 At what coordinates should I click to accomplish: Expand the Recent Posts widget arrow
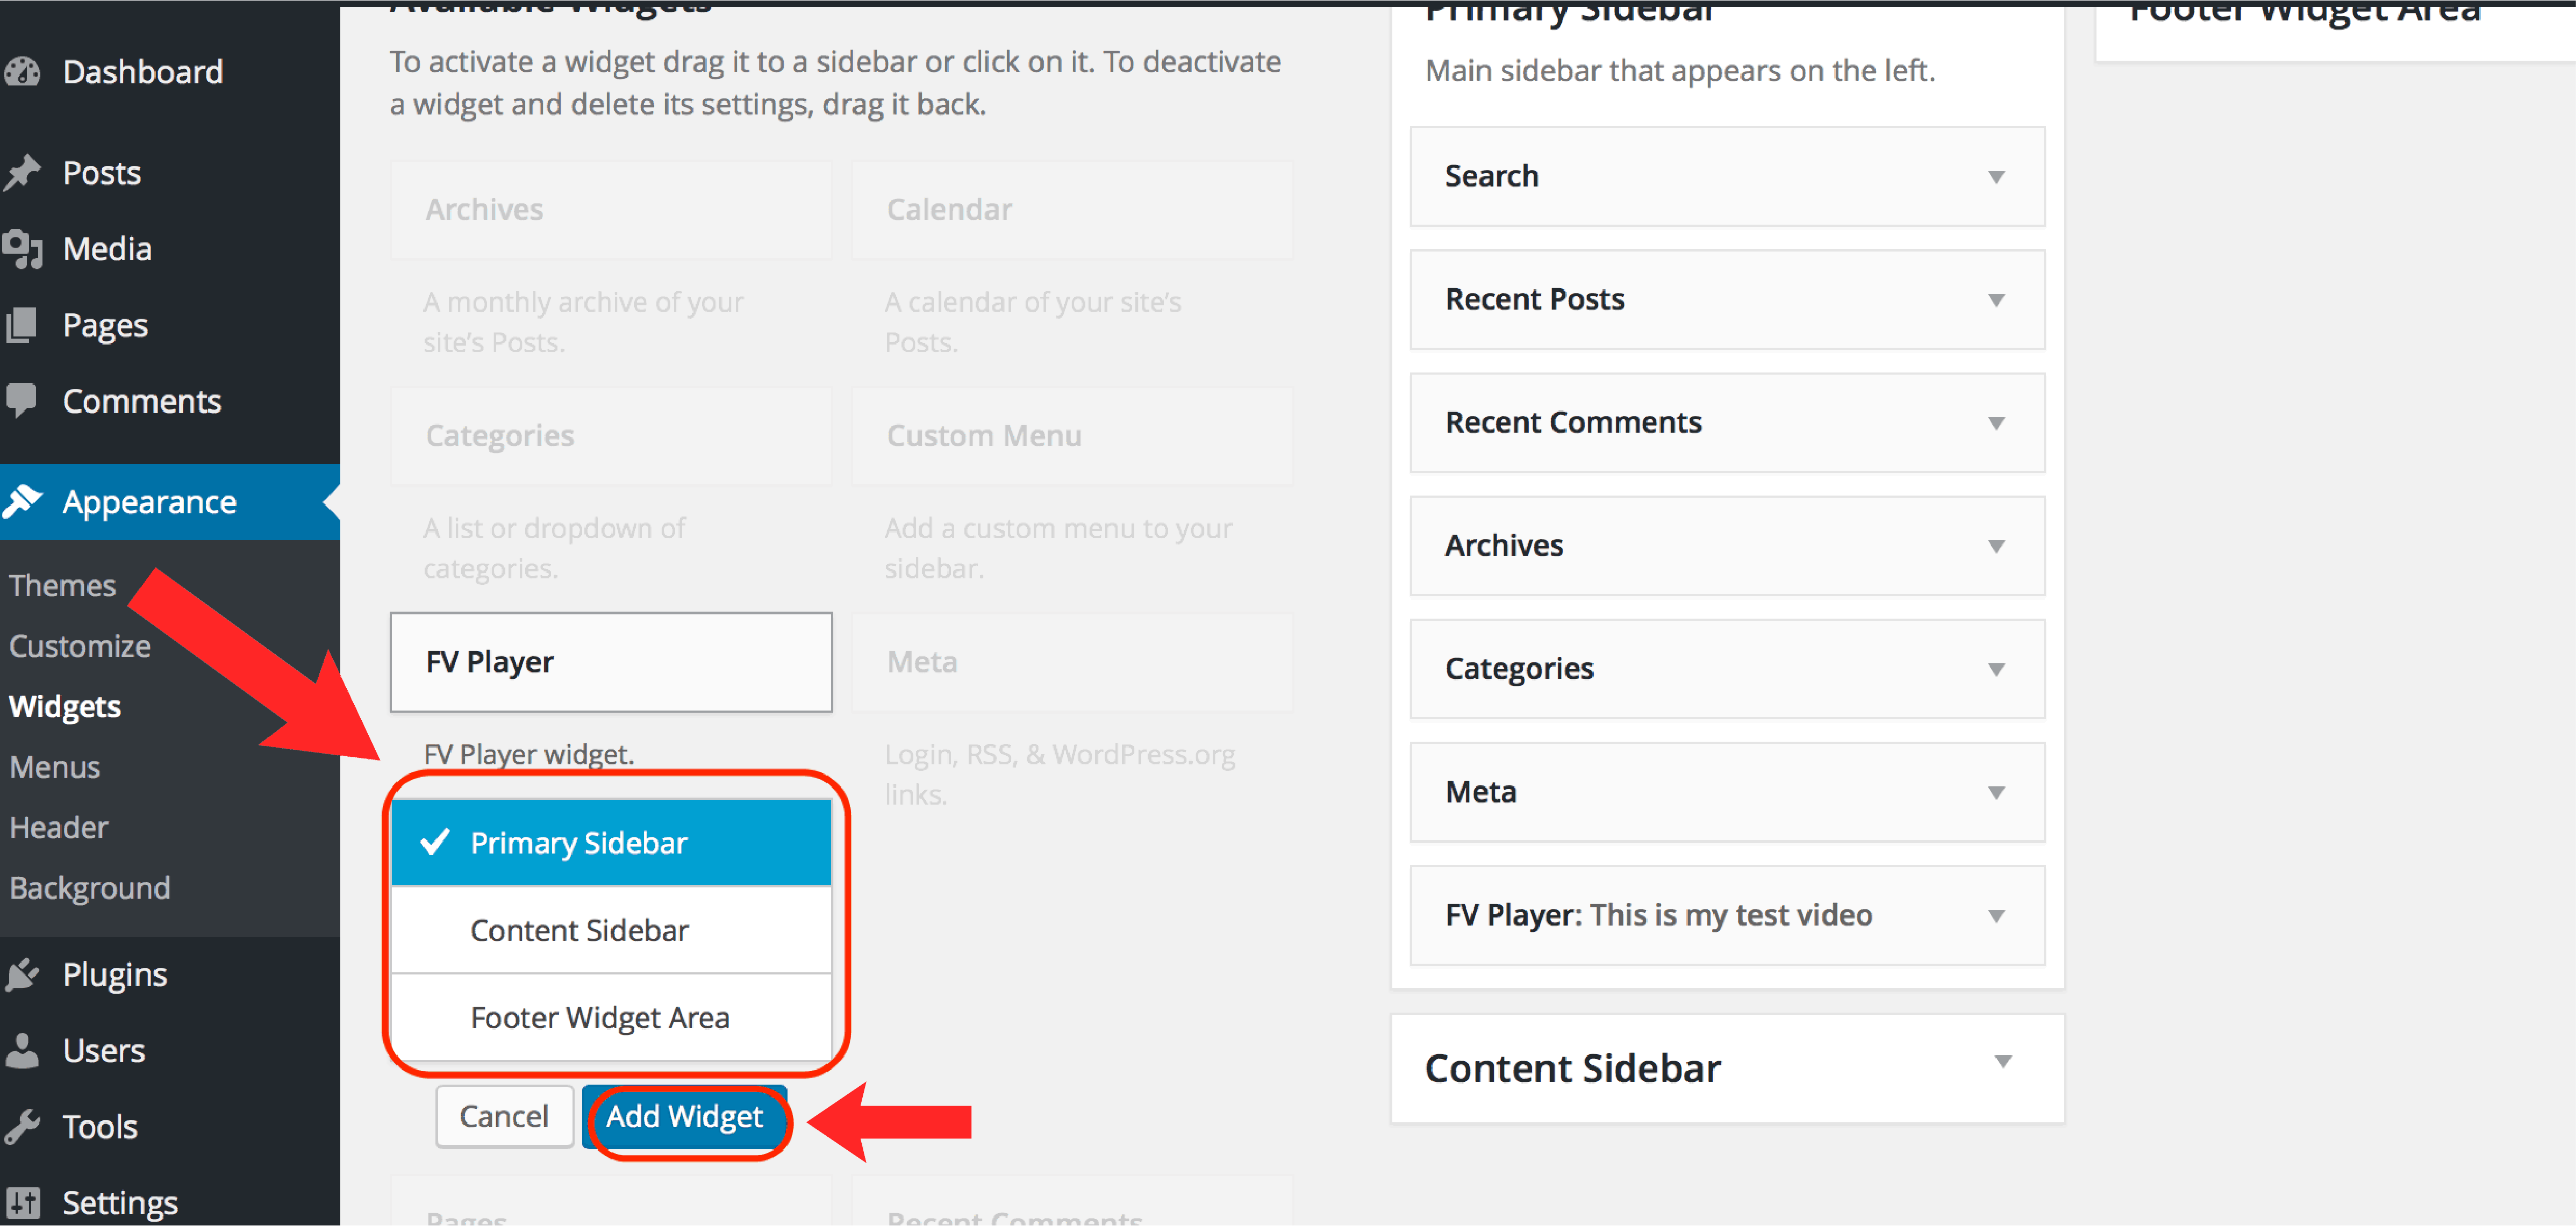point(1996,300)
